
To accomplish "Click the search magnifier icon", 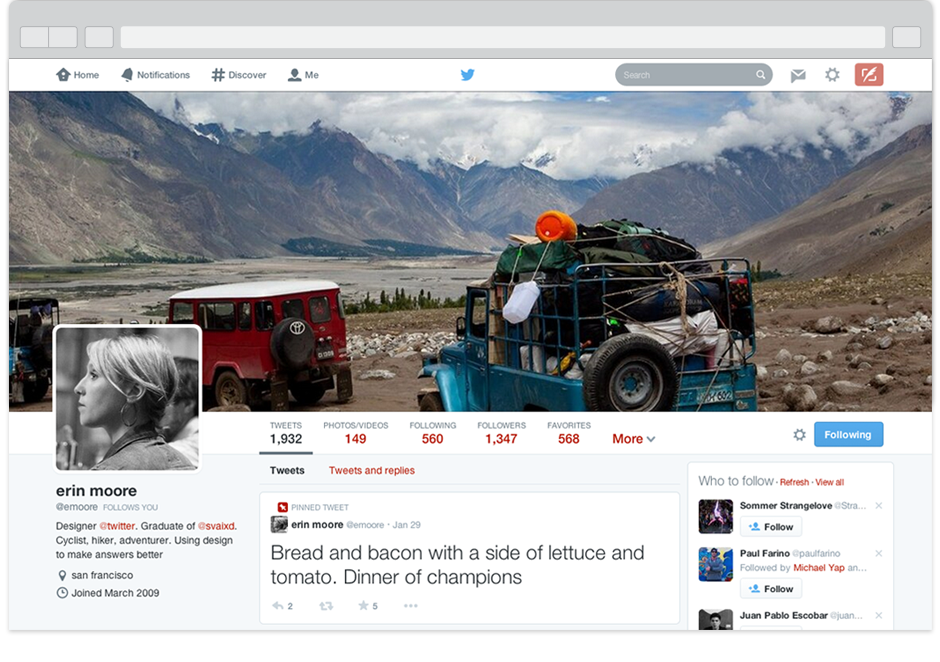I will coord(761,75).
